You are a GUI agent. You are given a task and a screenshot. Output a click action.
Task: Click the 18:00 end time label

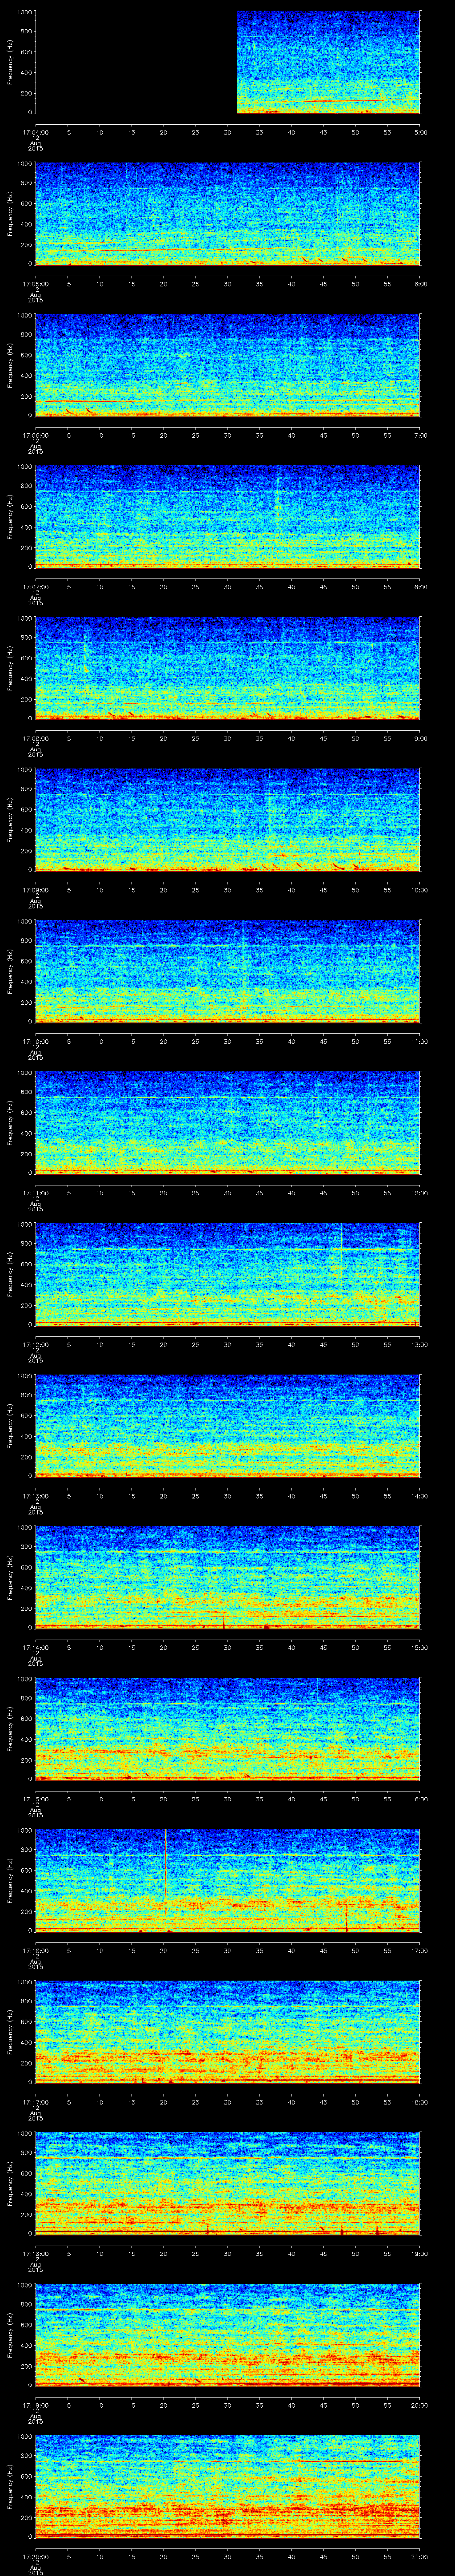(x=419, y=2101)
